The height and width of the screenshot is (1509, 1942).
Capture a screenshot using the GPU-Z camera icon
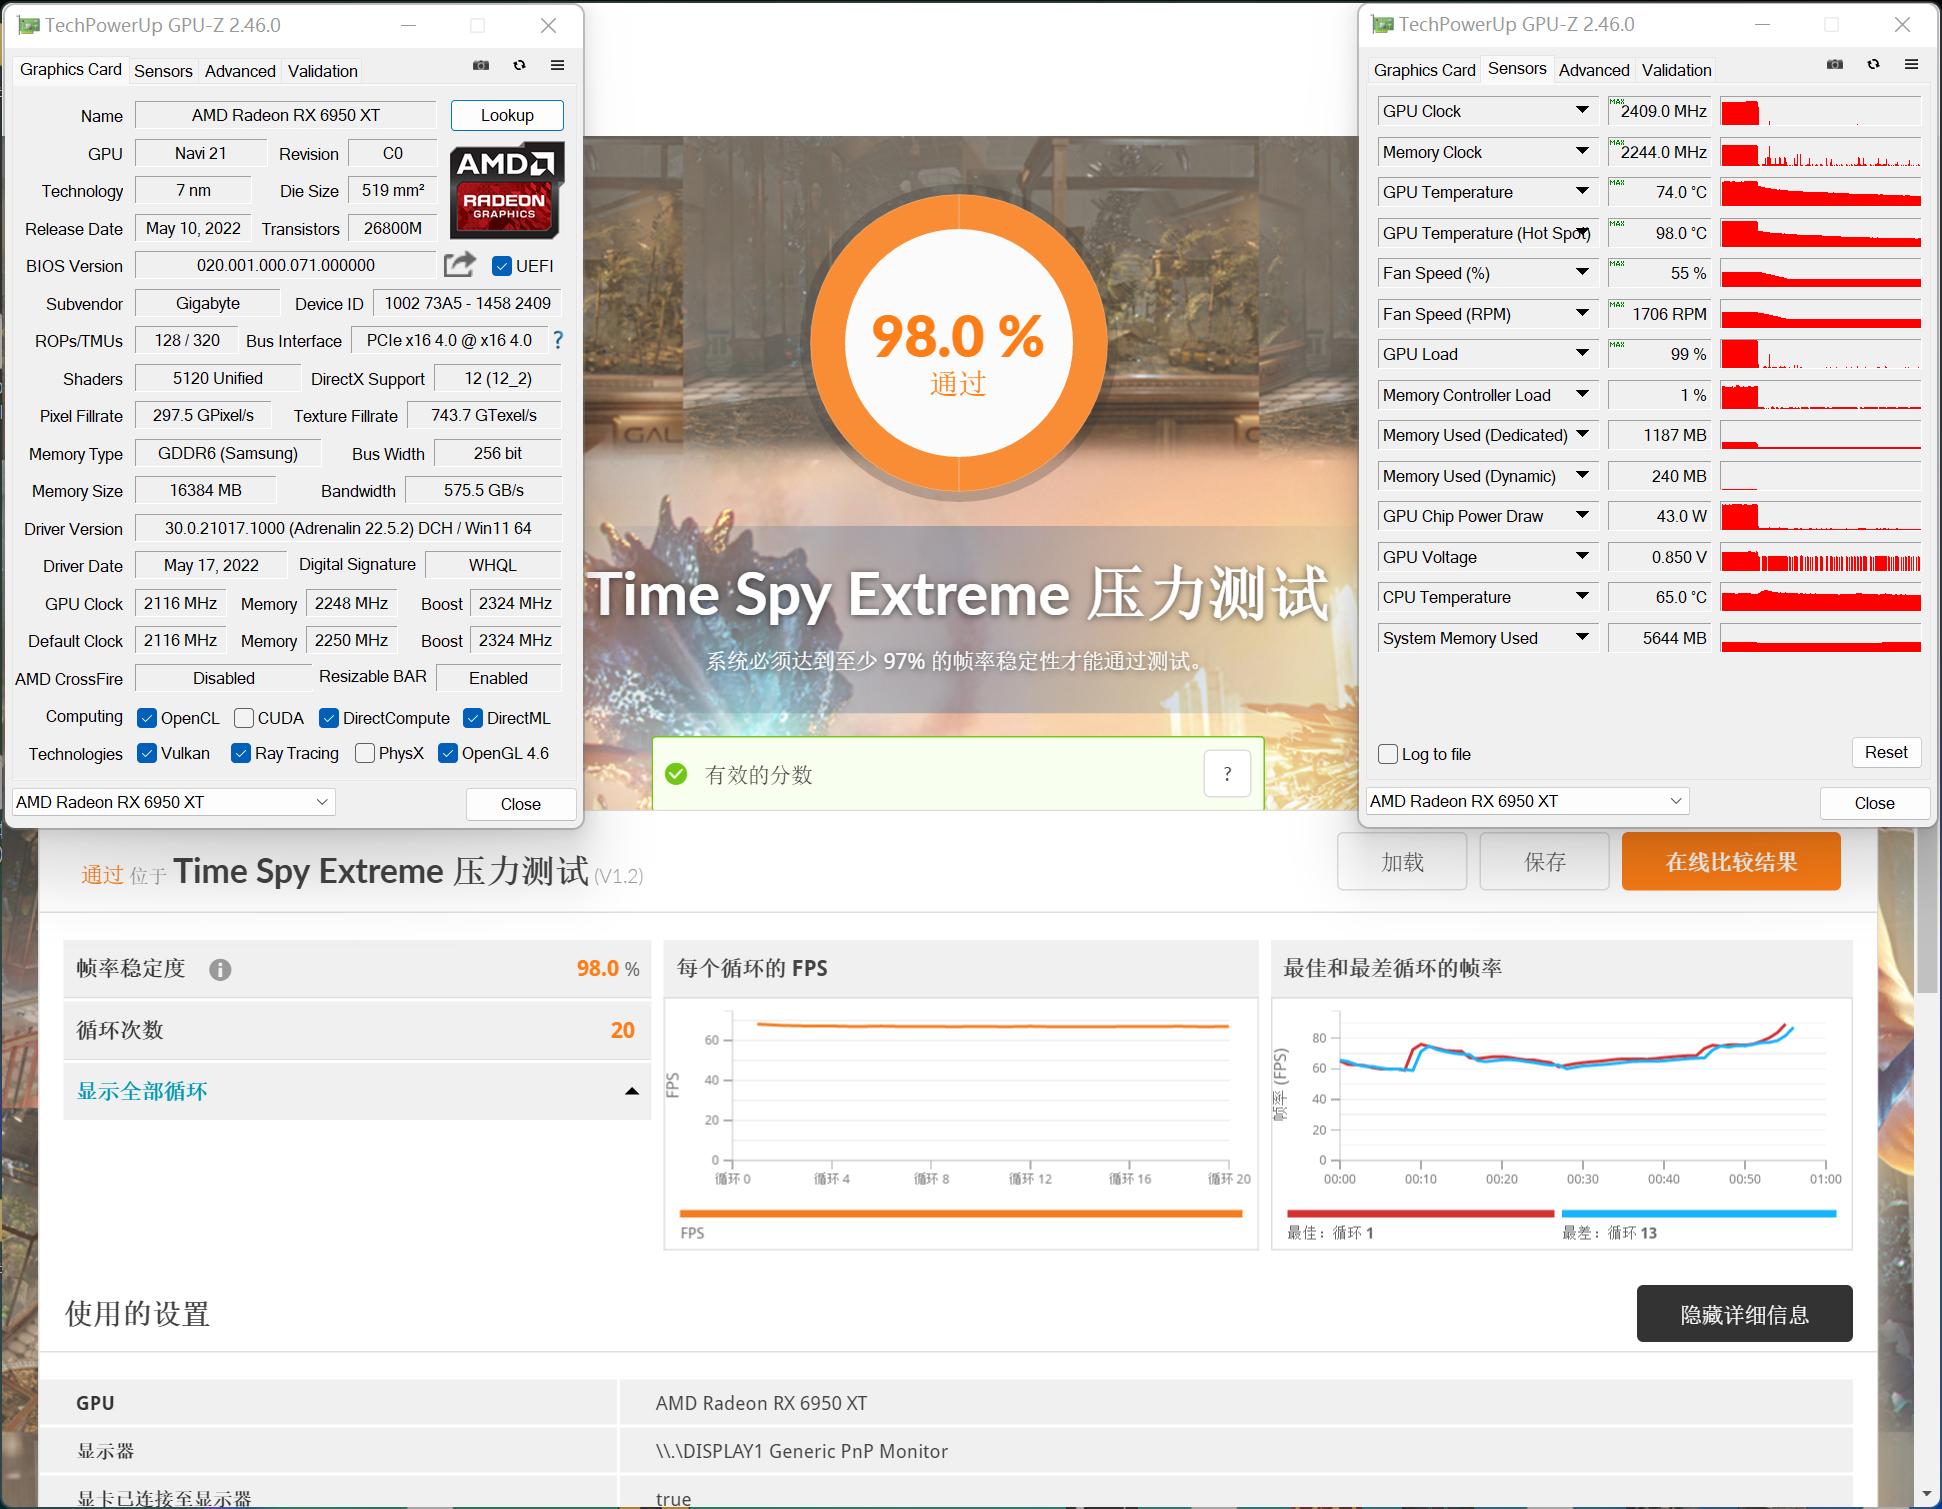click(481, 65)
